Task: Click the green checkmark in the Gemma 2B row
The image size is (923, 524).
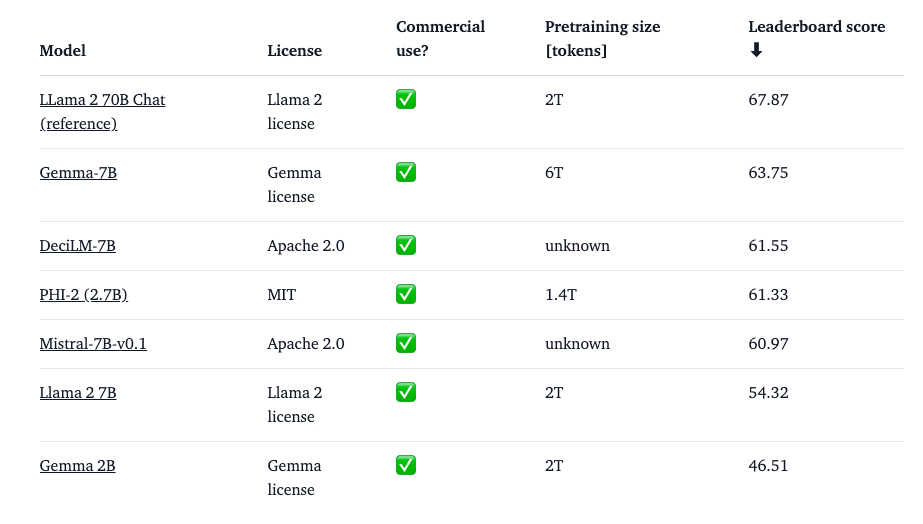Action: [406, 465]
